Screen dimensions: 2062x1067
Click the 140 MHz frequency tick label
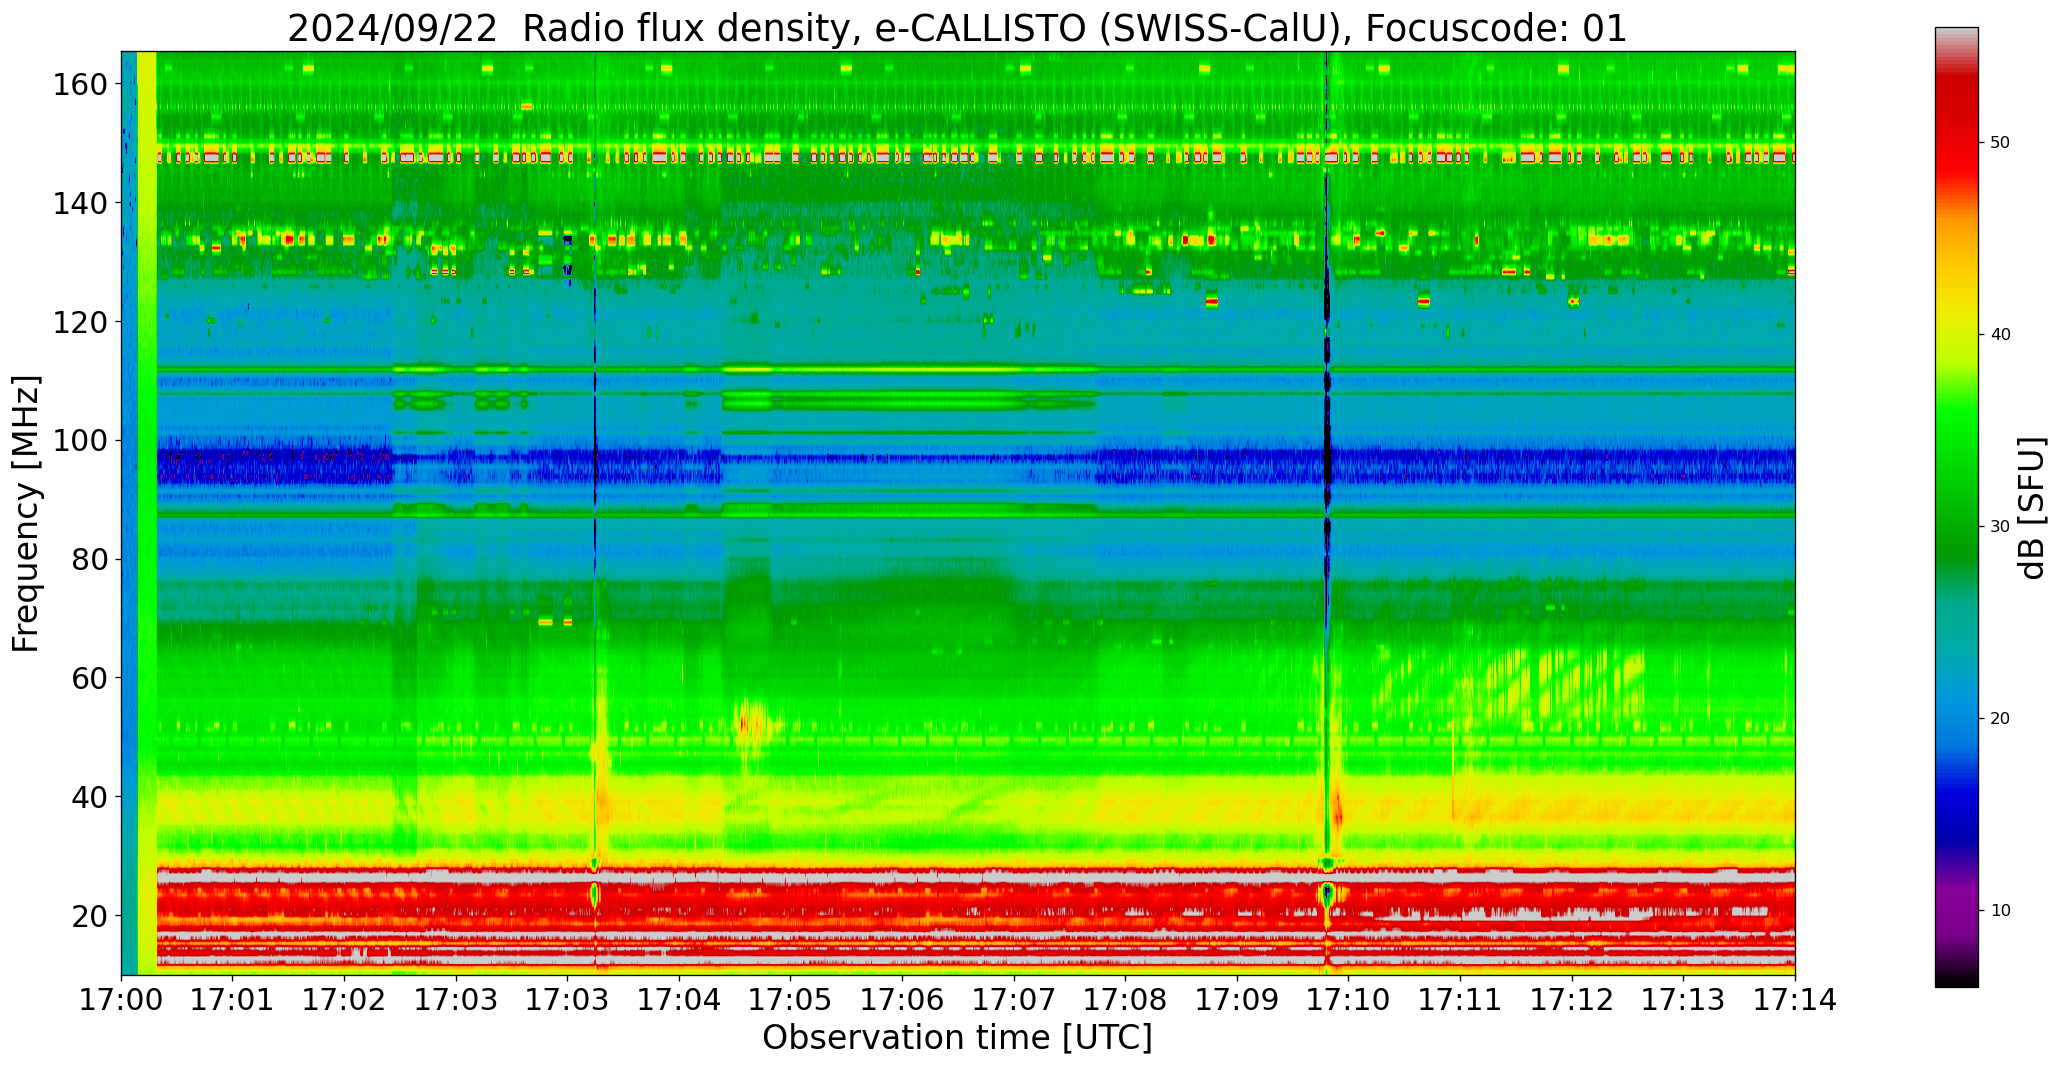pyautogui.click(x=79, y=204)
